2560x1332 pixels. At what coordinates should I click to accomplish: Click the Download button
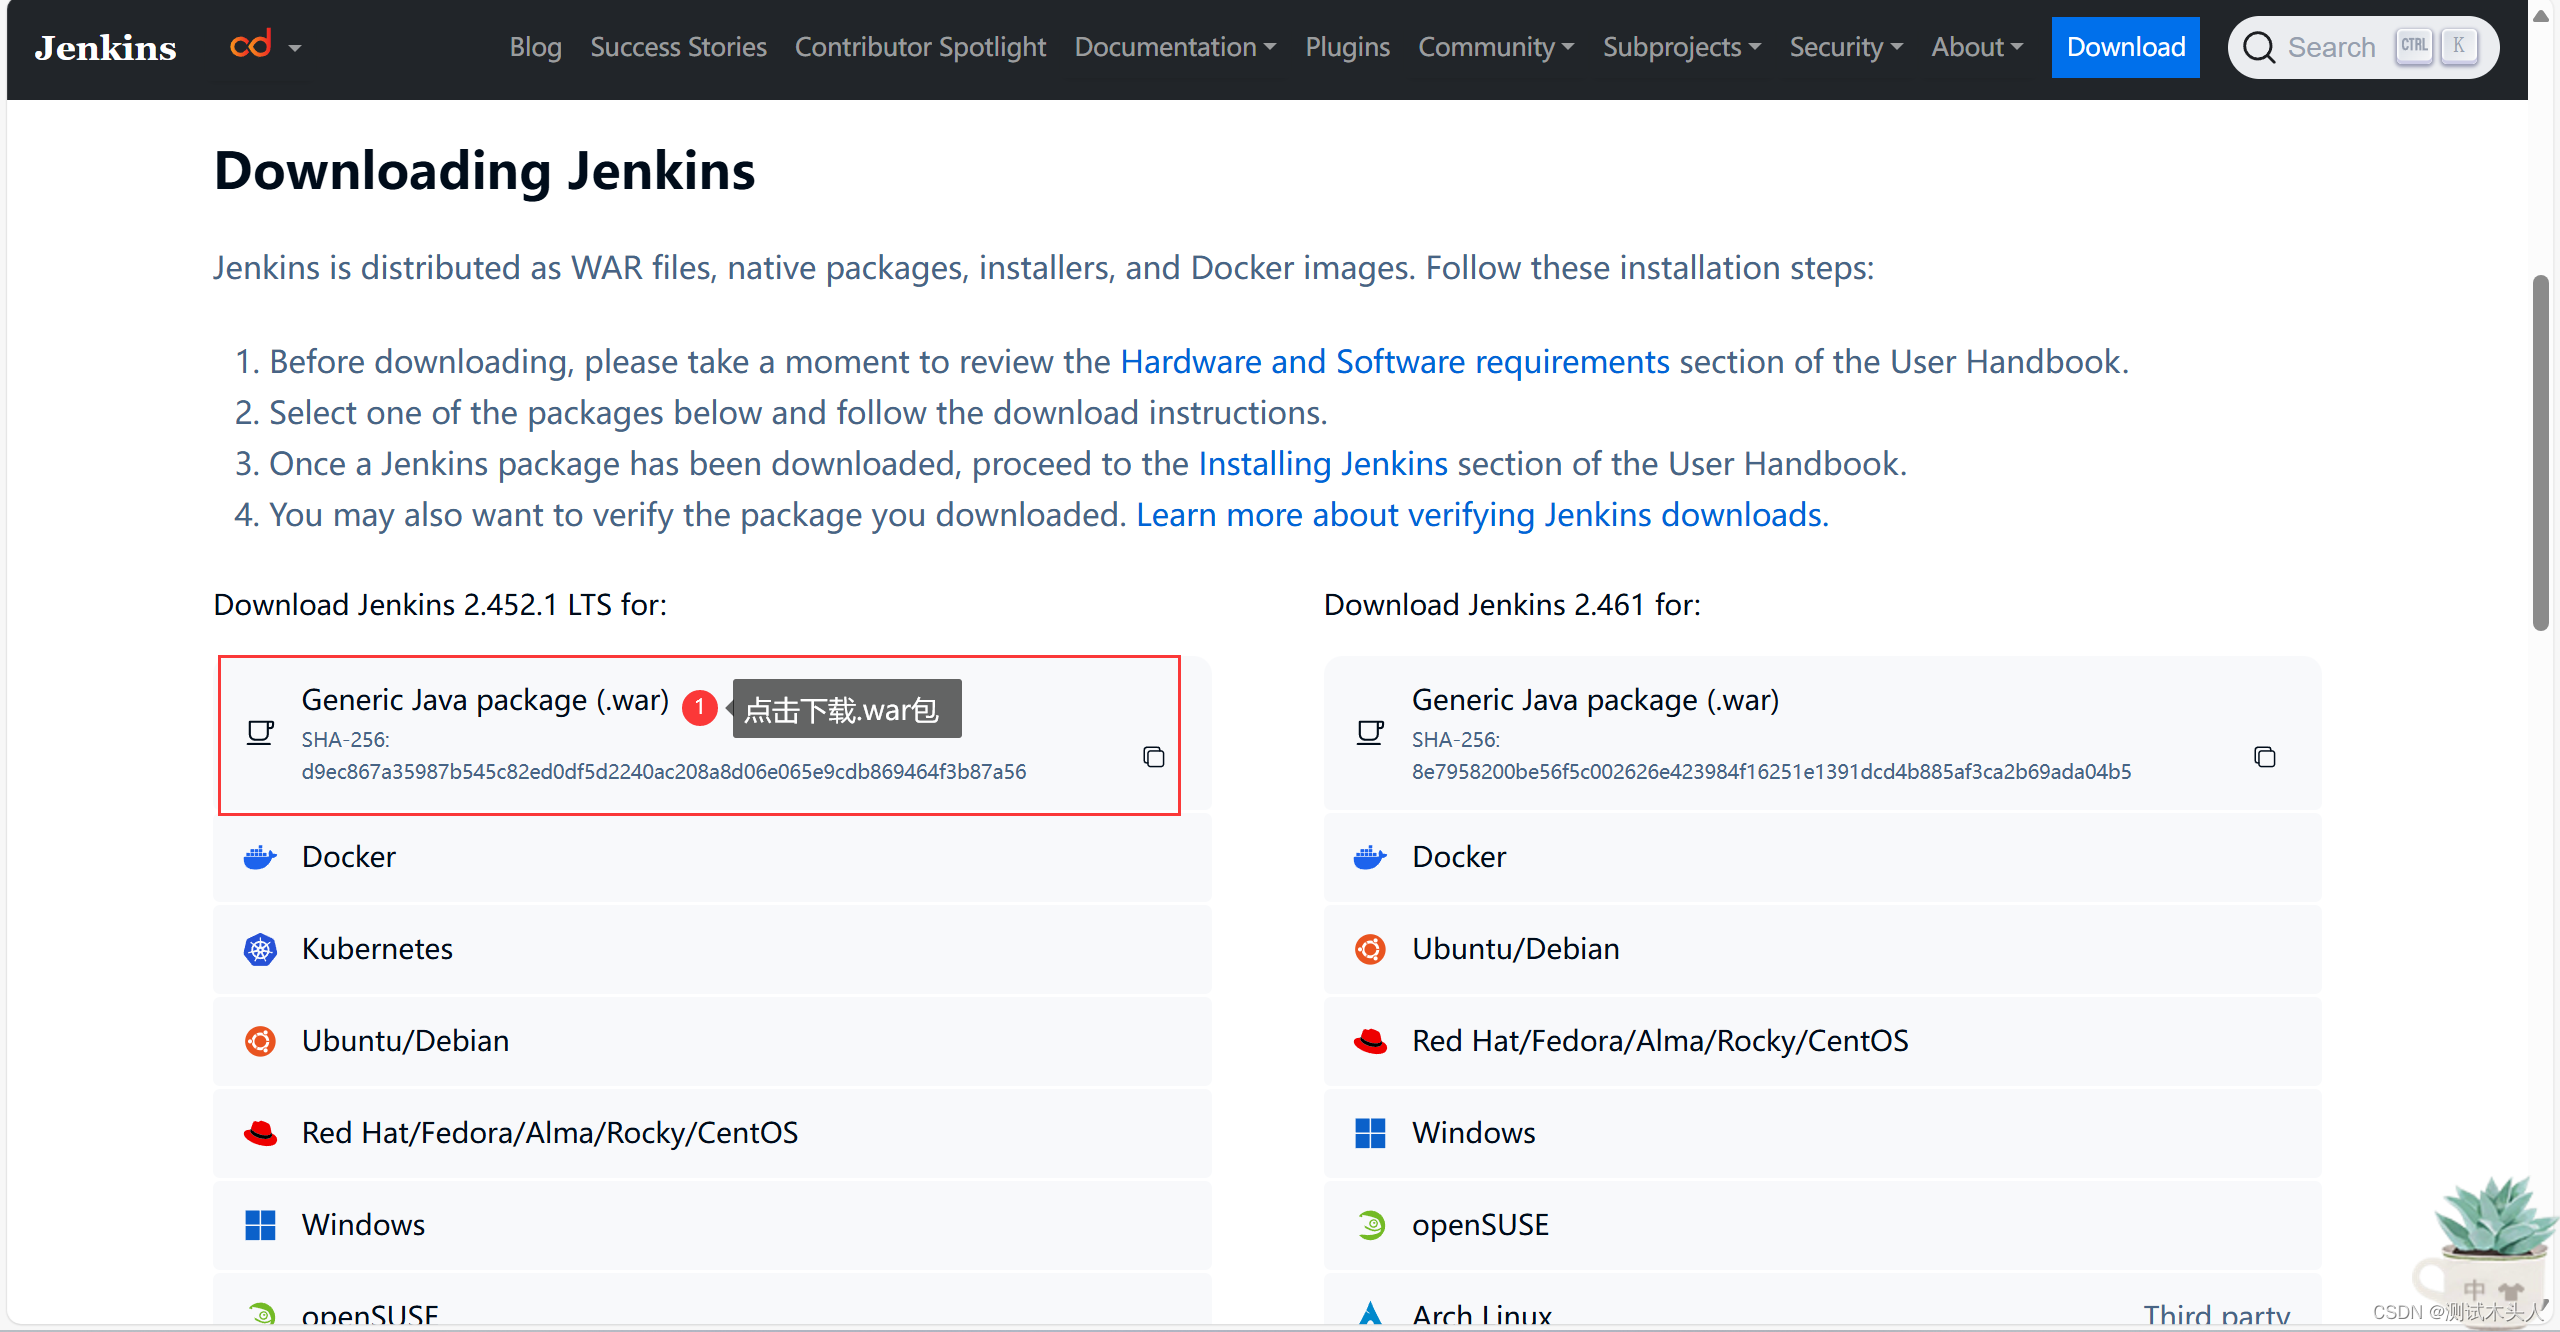[x=2125, y=47]
